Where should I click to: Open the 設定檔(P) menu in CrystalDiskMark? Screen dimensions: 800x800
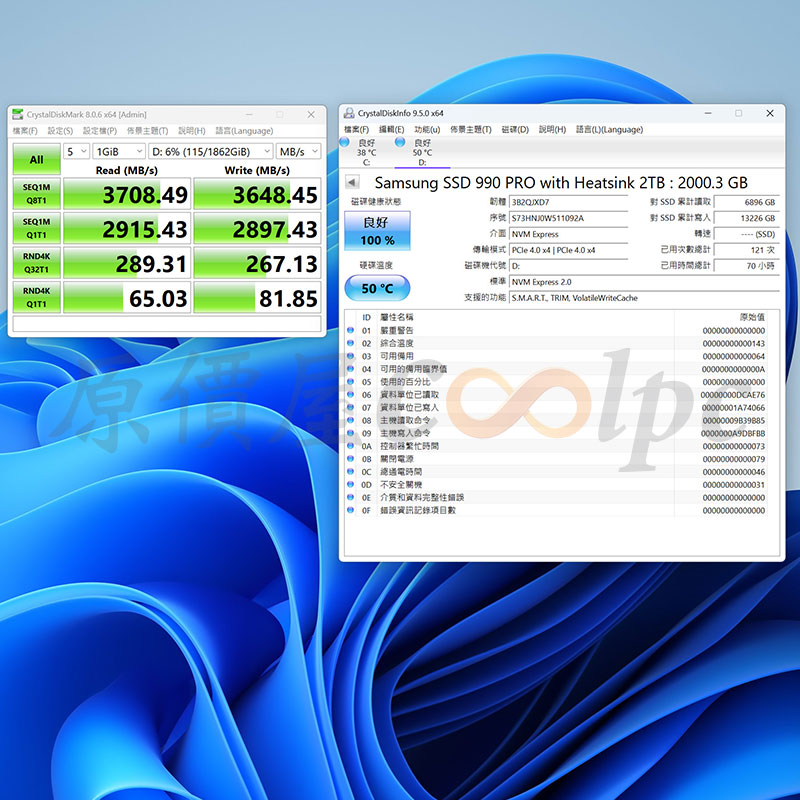99,131
